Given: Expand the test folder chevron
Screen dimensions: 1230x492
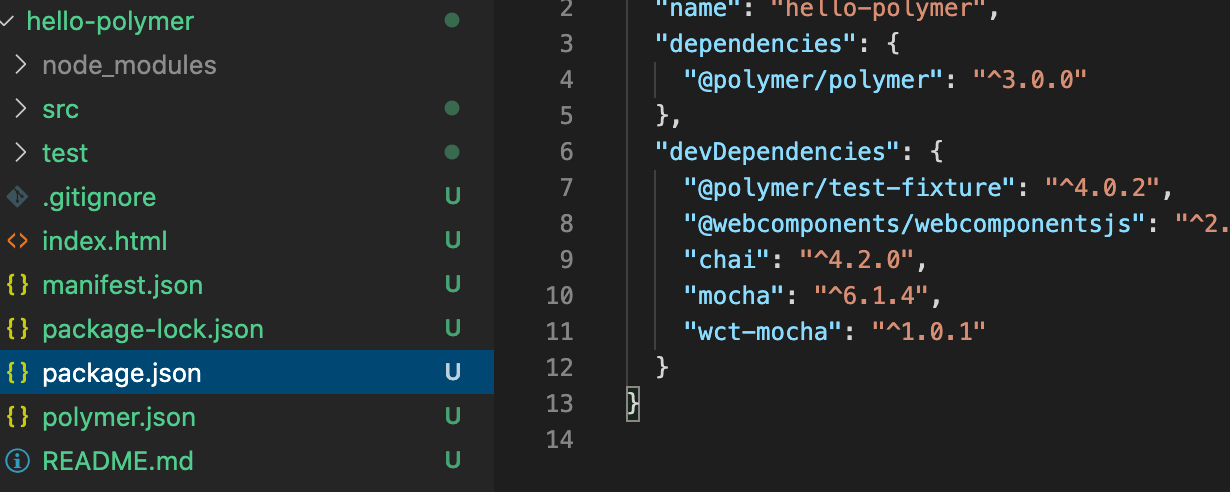Looking at the screenshot, I should click(x=21, y=153).
